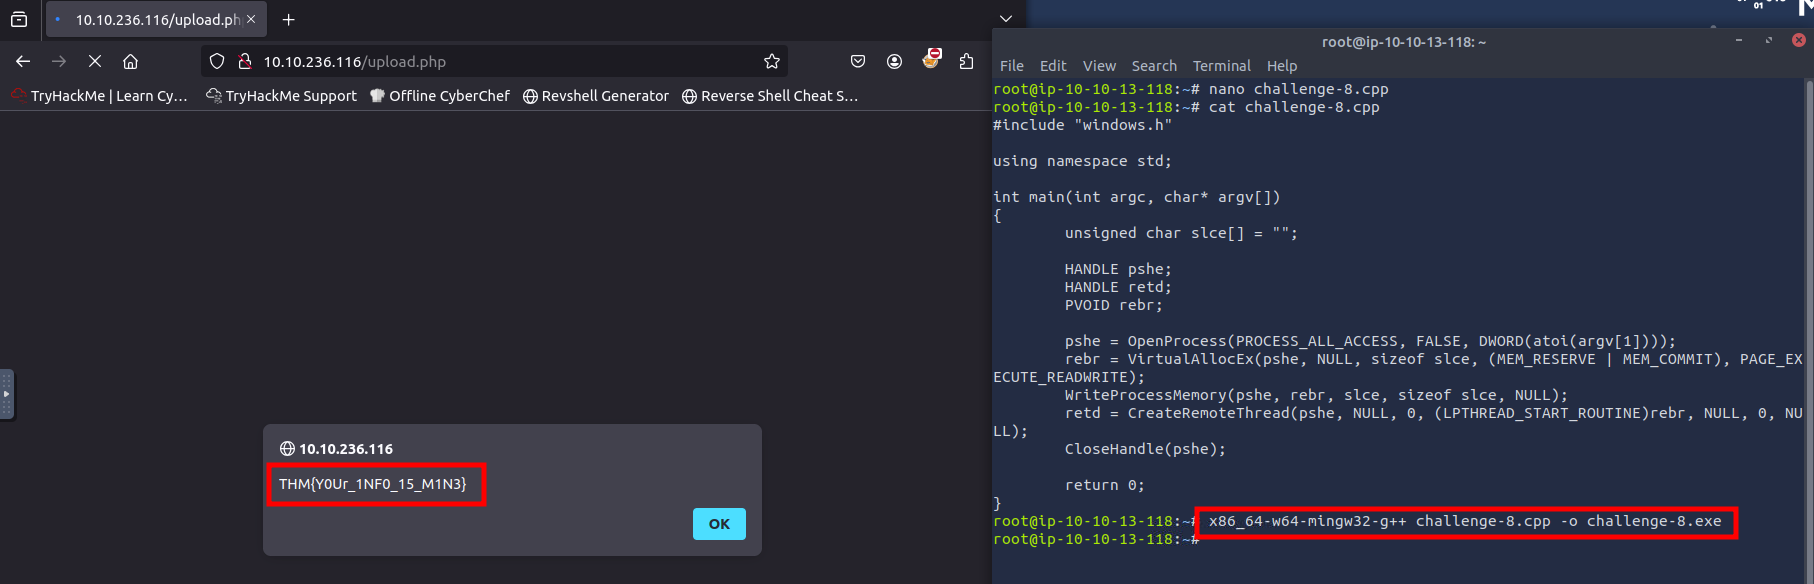Open the proxy extension icon with red badge

pos(931,59)
